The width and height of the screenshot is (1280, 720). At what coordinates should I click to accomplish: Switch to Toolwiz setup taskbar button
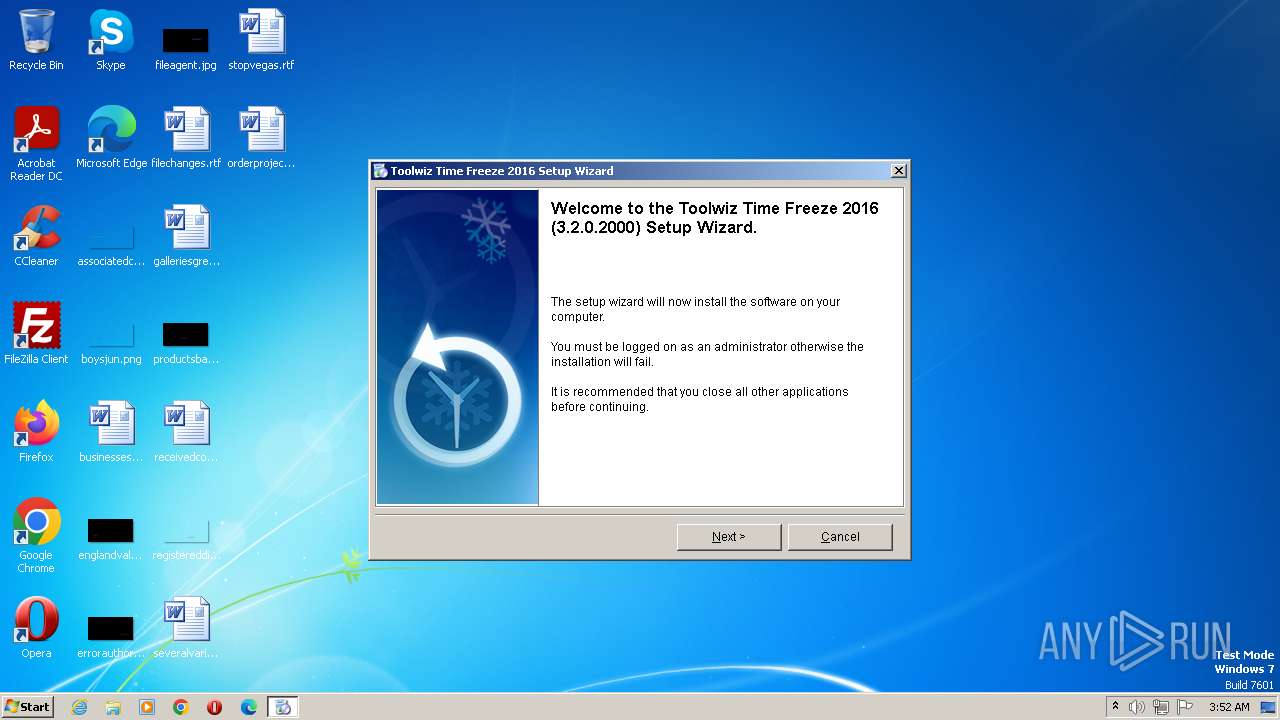coord(283,707)
